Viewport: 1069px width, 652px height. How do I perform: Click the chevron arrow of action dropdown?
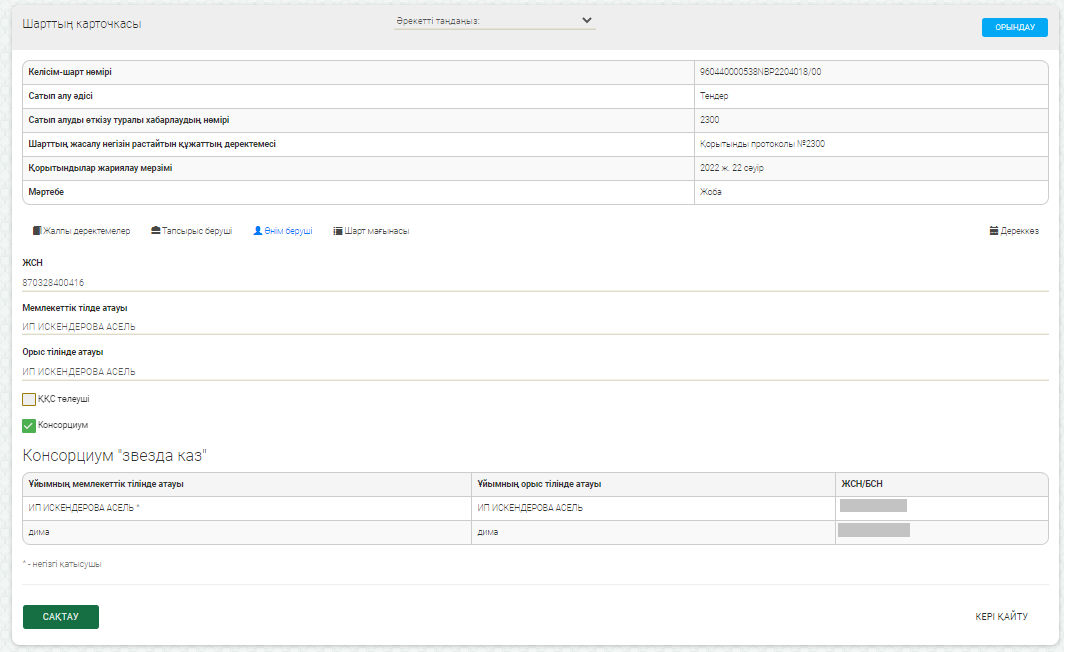tap(587, 20)
